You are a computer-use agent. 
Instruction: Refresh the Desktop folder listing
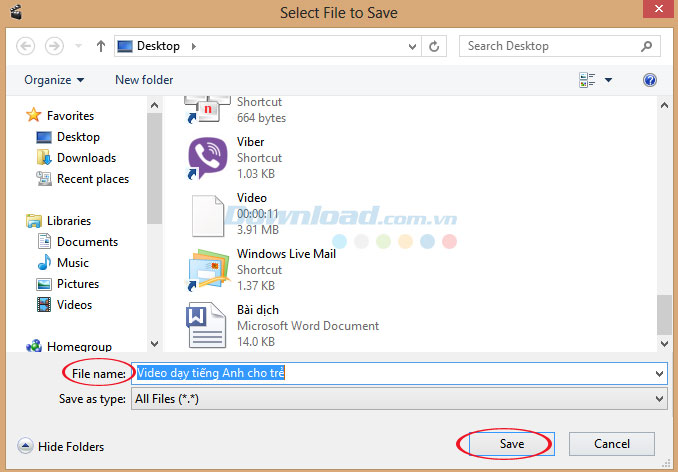(x=434, y=46)
